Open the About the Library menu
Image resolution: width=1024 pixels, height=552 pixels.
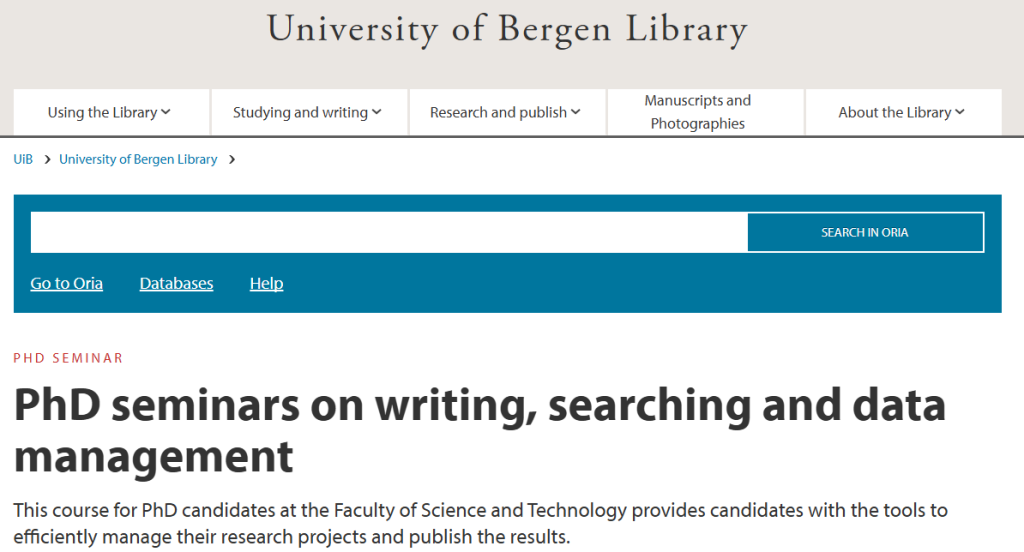pos(894,112)
